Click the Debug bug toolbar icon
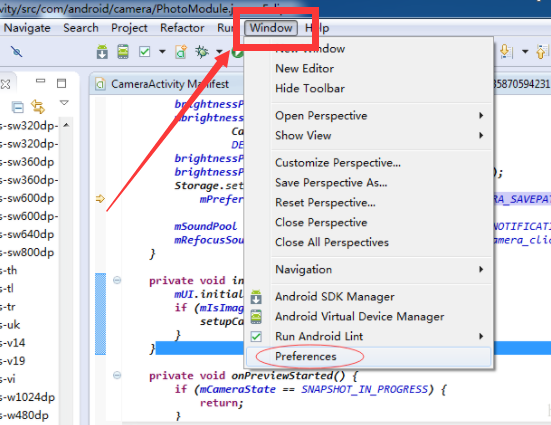The image size is (551, 425). [202, 52]
